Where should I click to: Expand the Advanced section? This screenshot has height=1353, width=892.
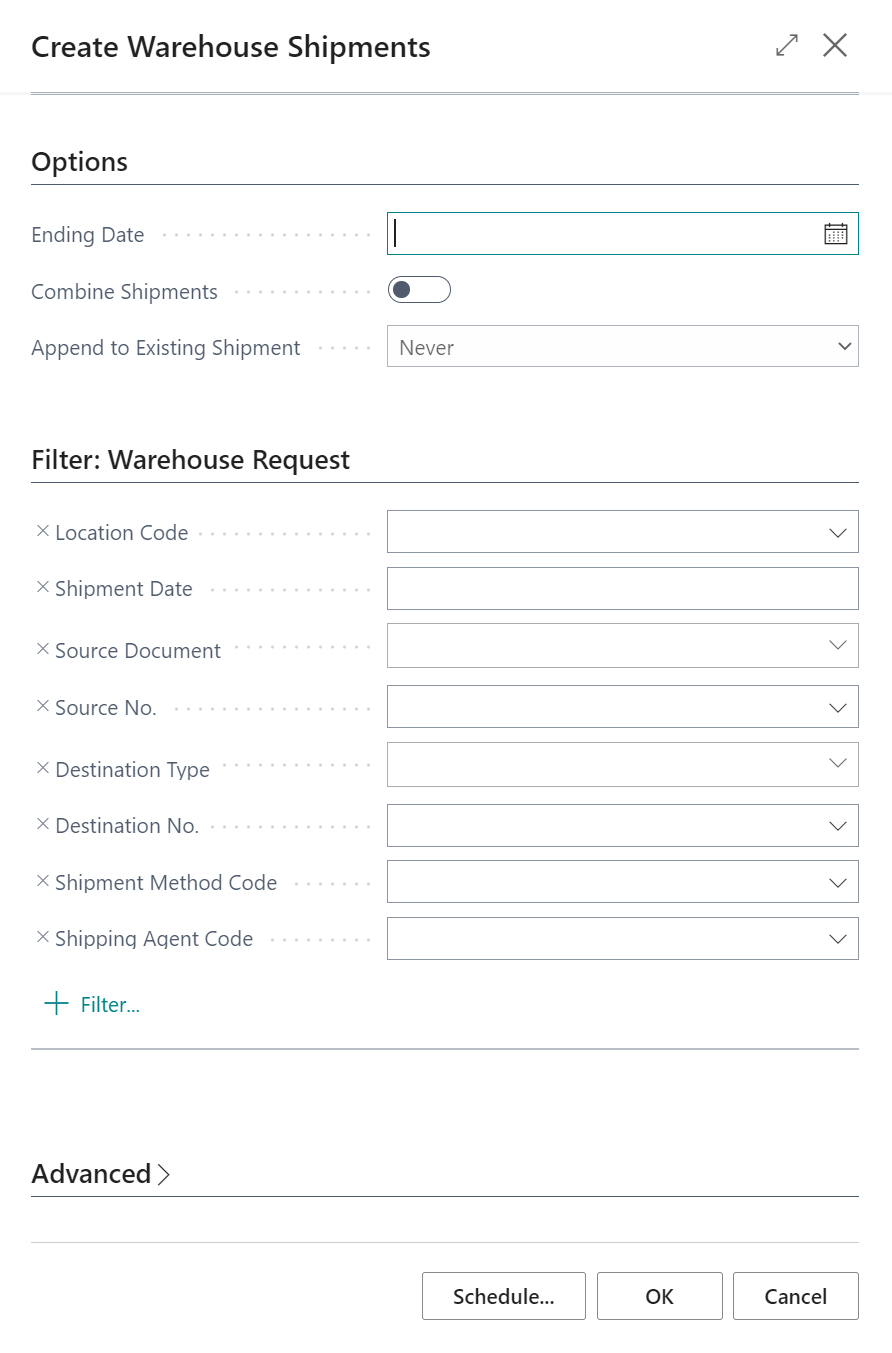(x=101, y=1174)
